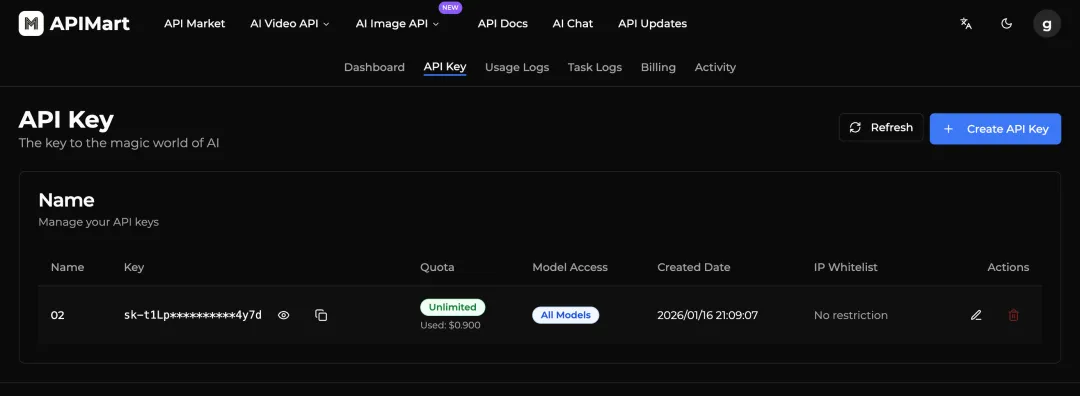Select the API Key tab
Viewport: 1080px width, 396px height.
click(445, 67)
